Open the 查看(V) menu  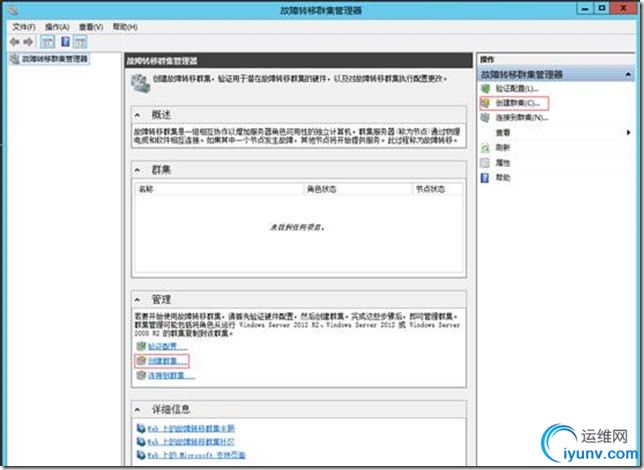tap(91, 27)
